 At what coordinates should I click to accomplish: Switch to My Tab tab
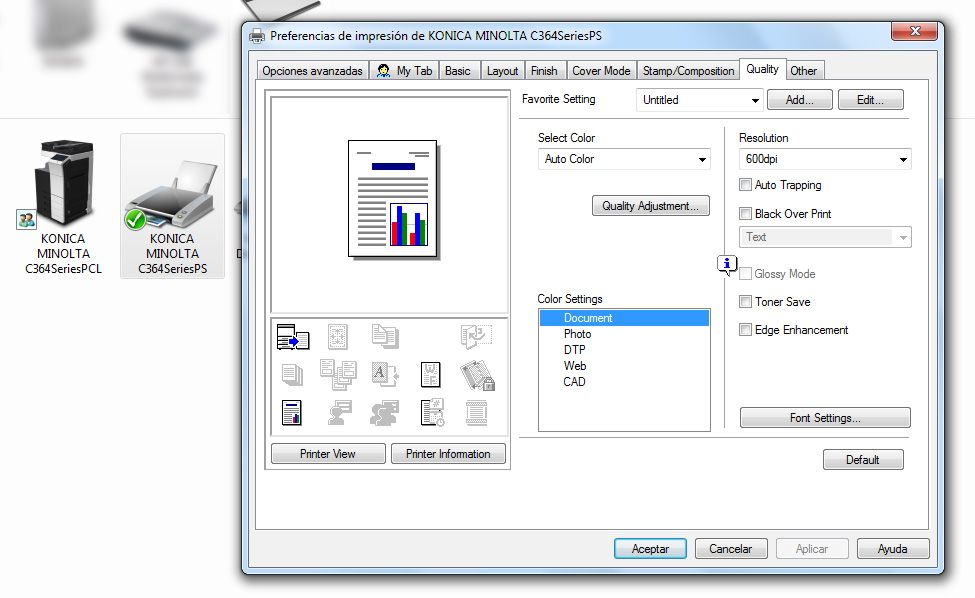click(404, 71)
